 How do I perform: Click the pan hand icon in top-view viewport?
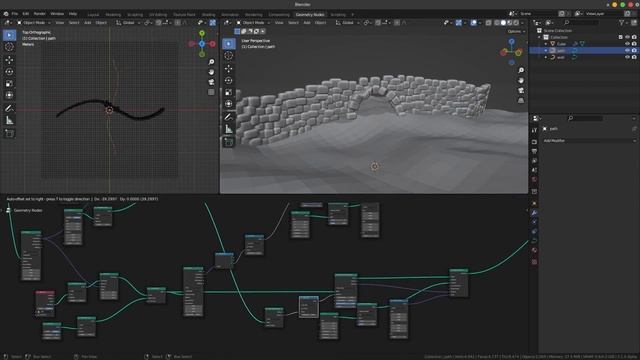tap(211, 72)
